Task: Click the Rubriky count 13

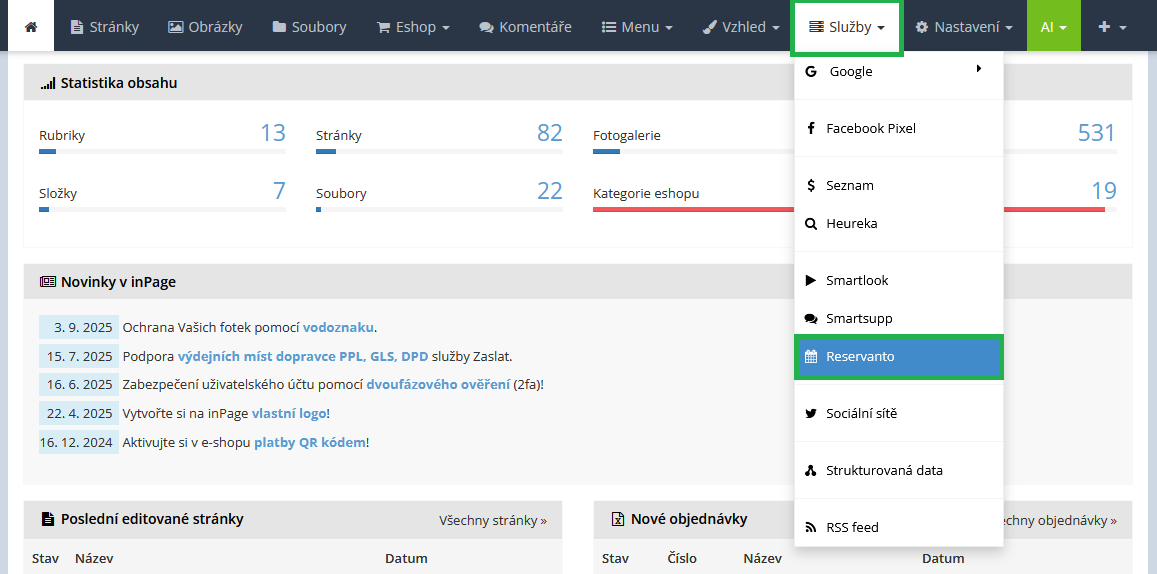Action: pyautogui.click(x=272, y=133)
